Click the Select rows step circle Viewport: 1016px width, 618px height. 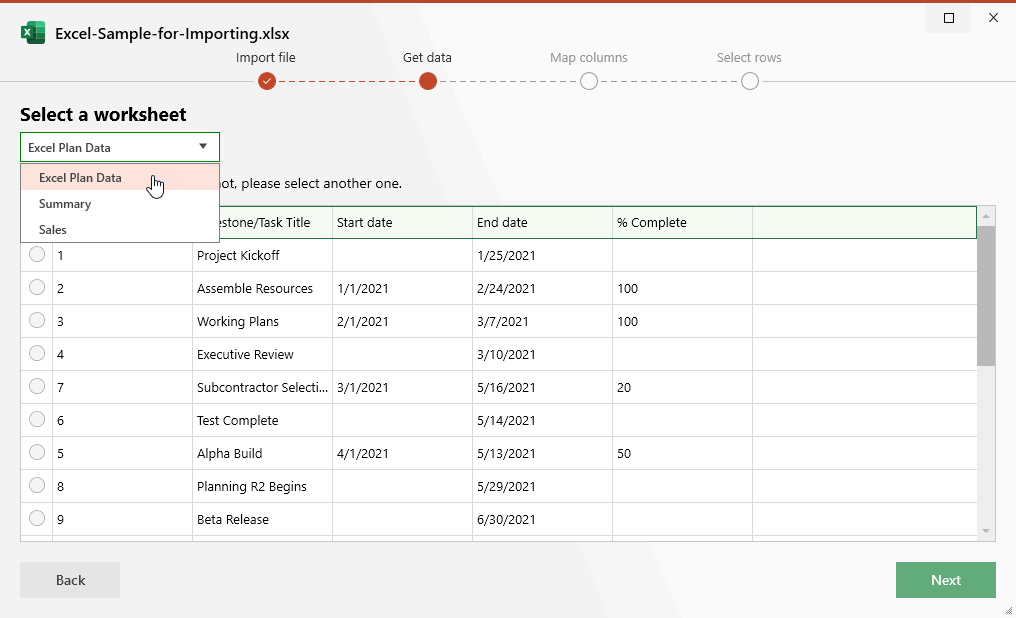pyautogui.click(x=749, y=81)
